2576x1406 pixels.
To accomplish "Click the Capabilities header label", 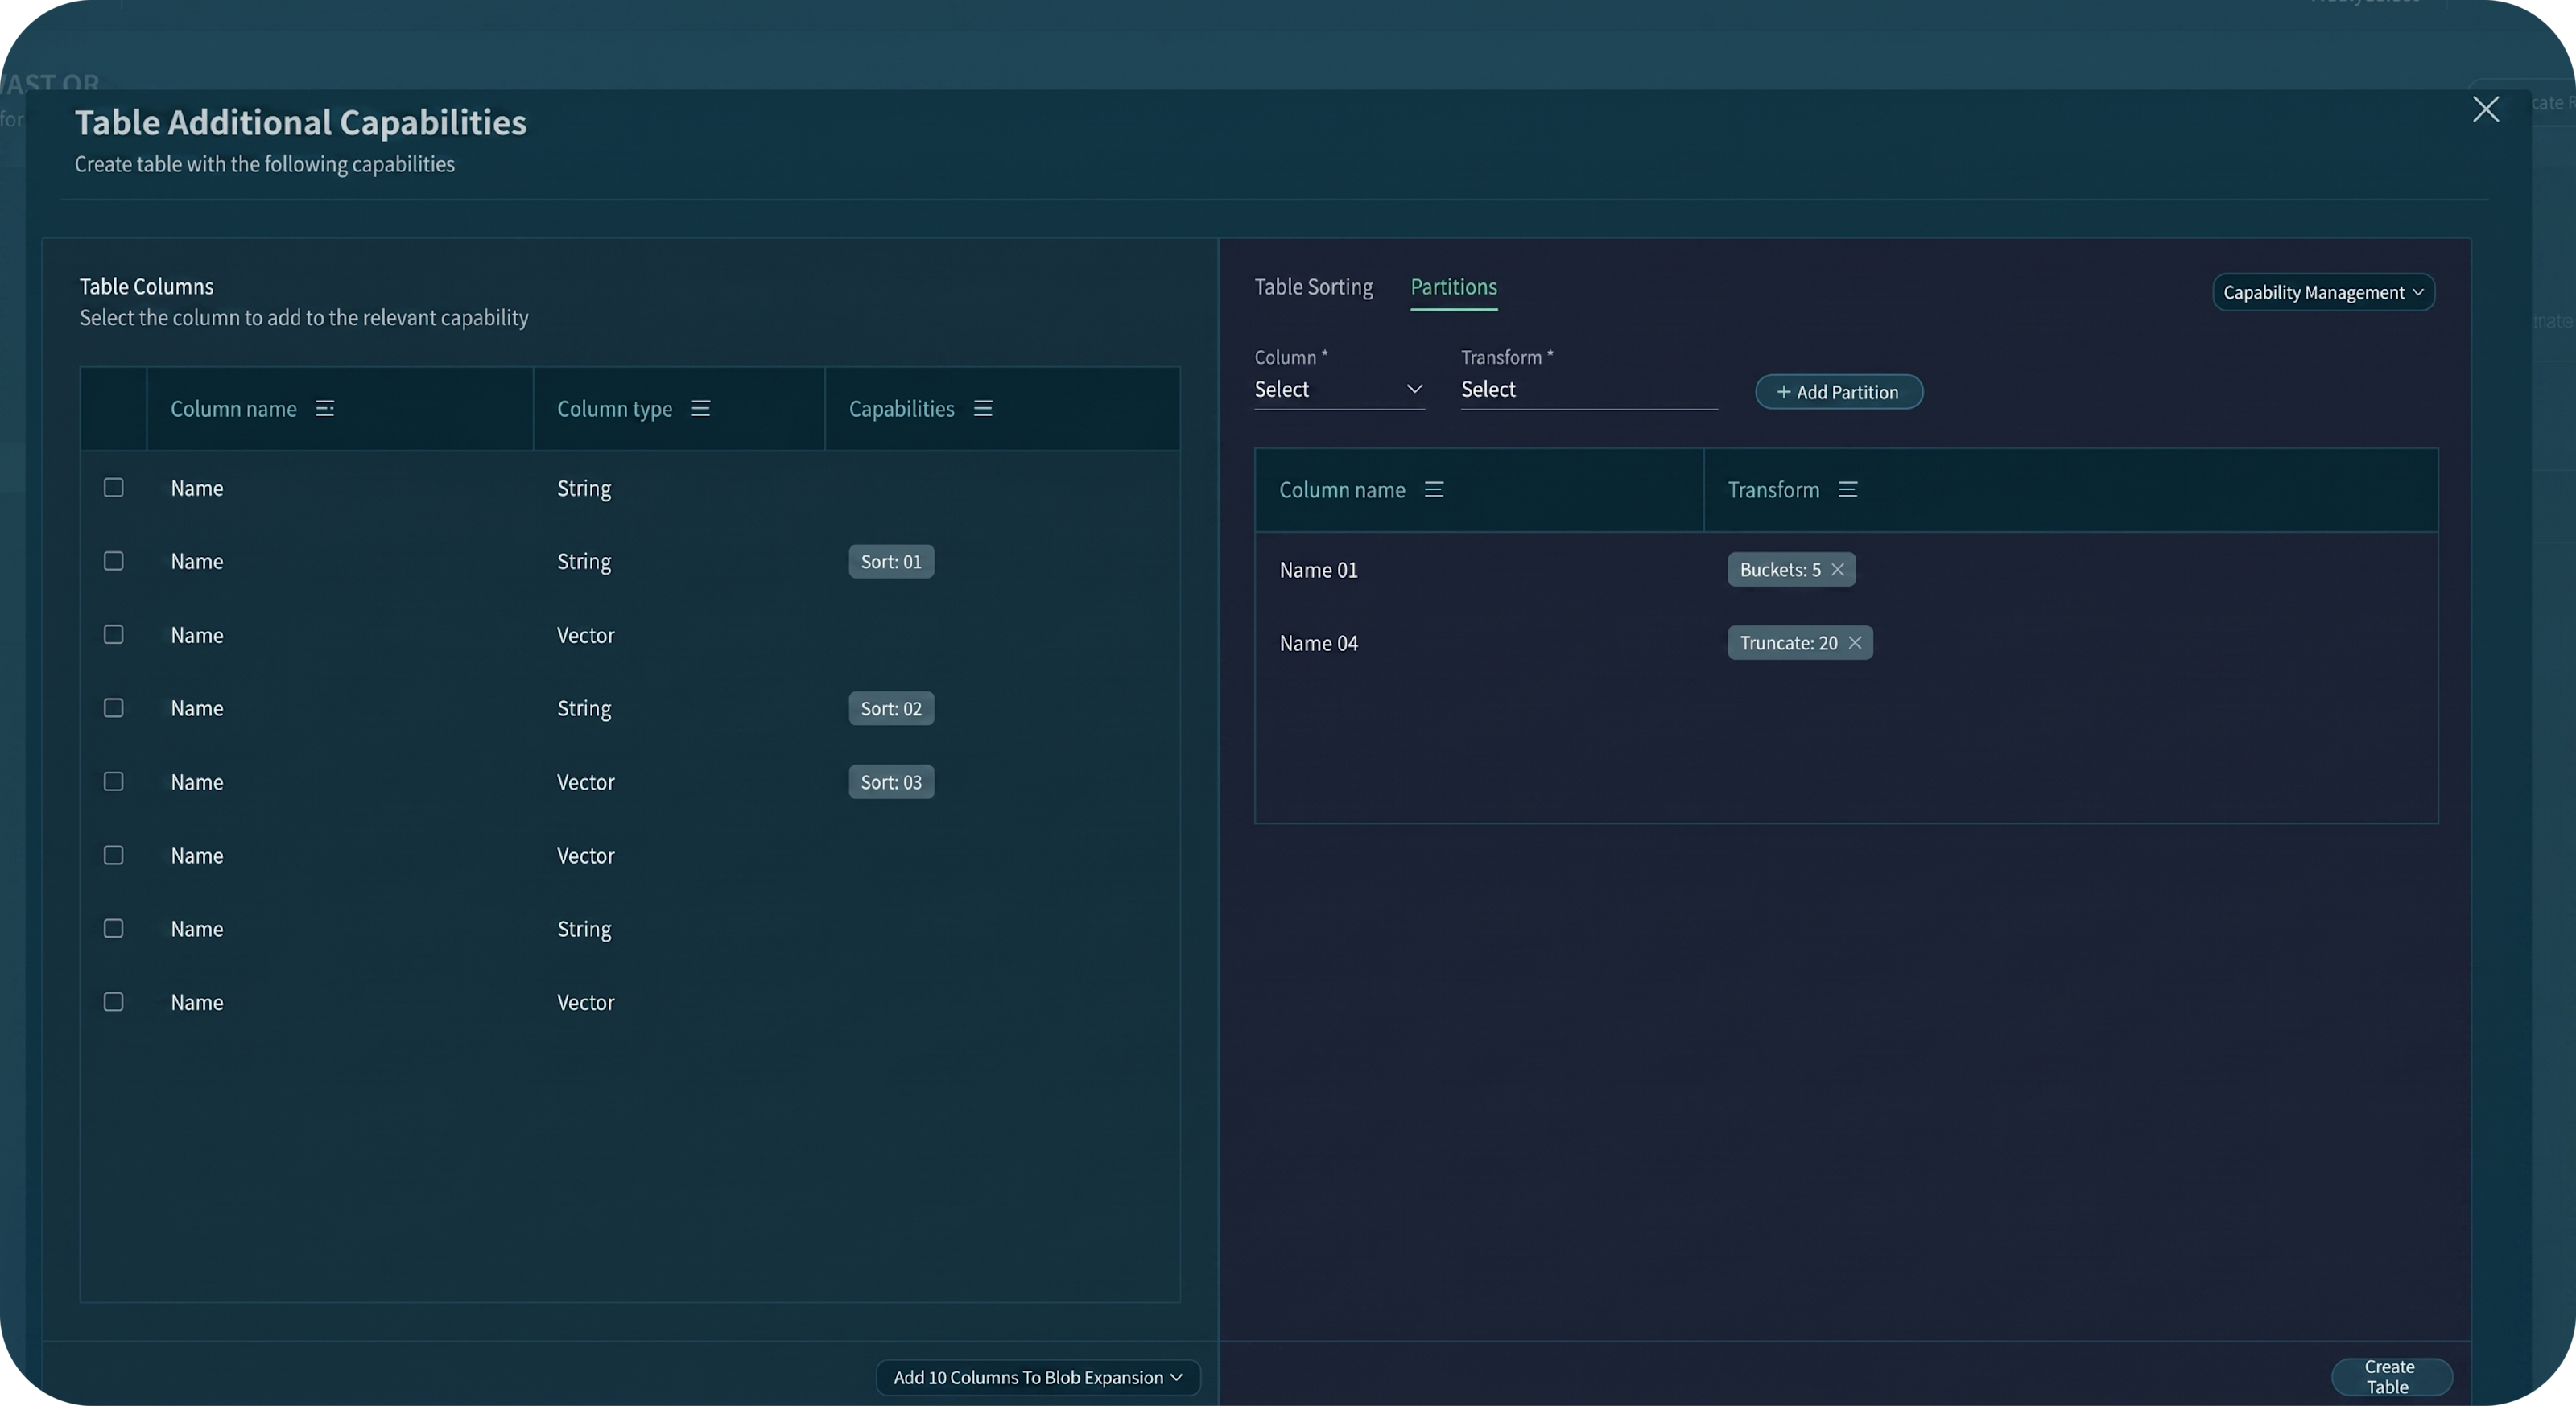I will 902,409.
